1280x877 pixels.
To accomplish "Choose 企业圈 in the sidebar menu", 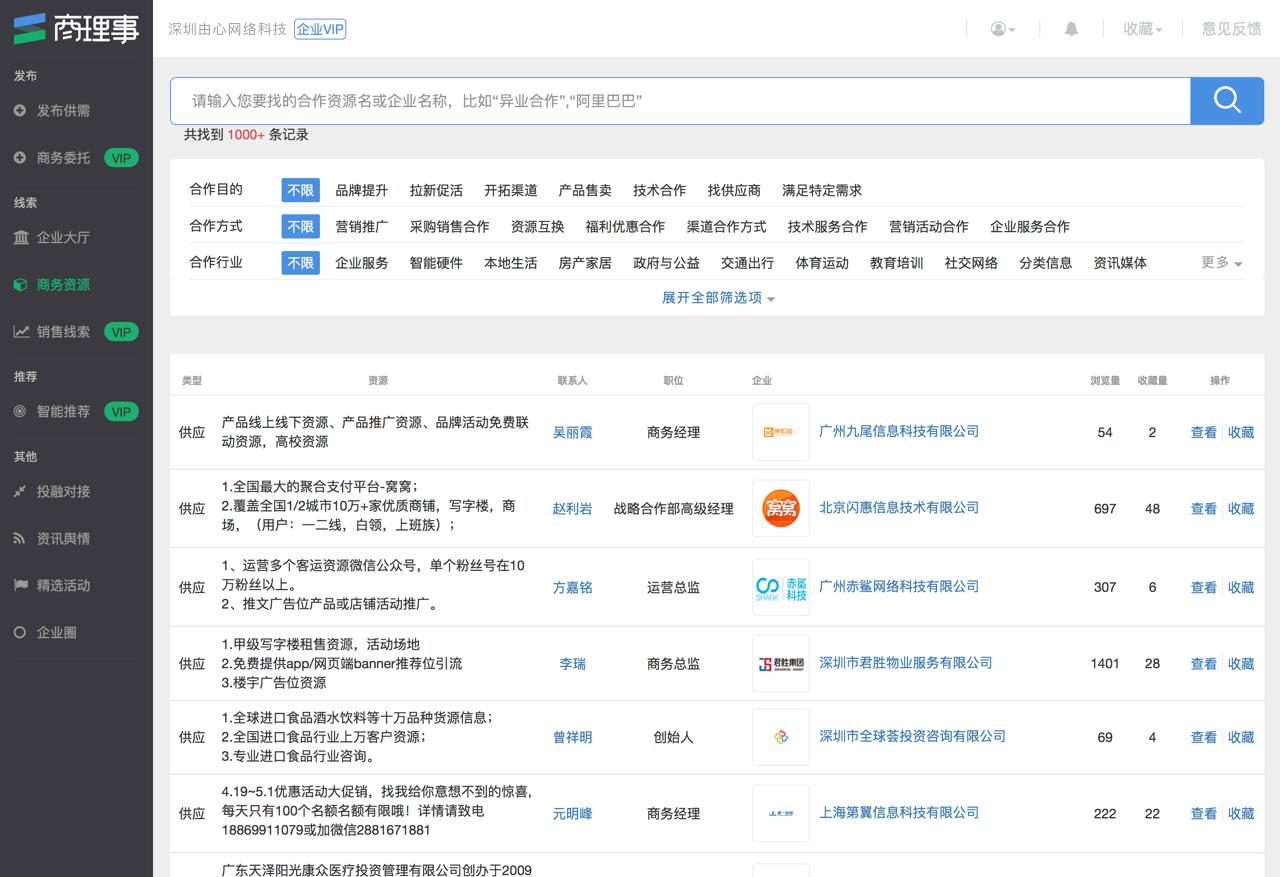I will 56,632.
